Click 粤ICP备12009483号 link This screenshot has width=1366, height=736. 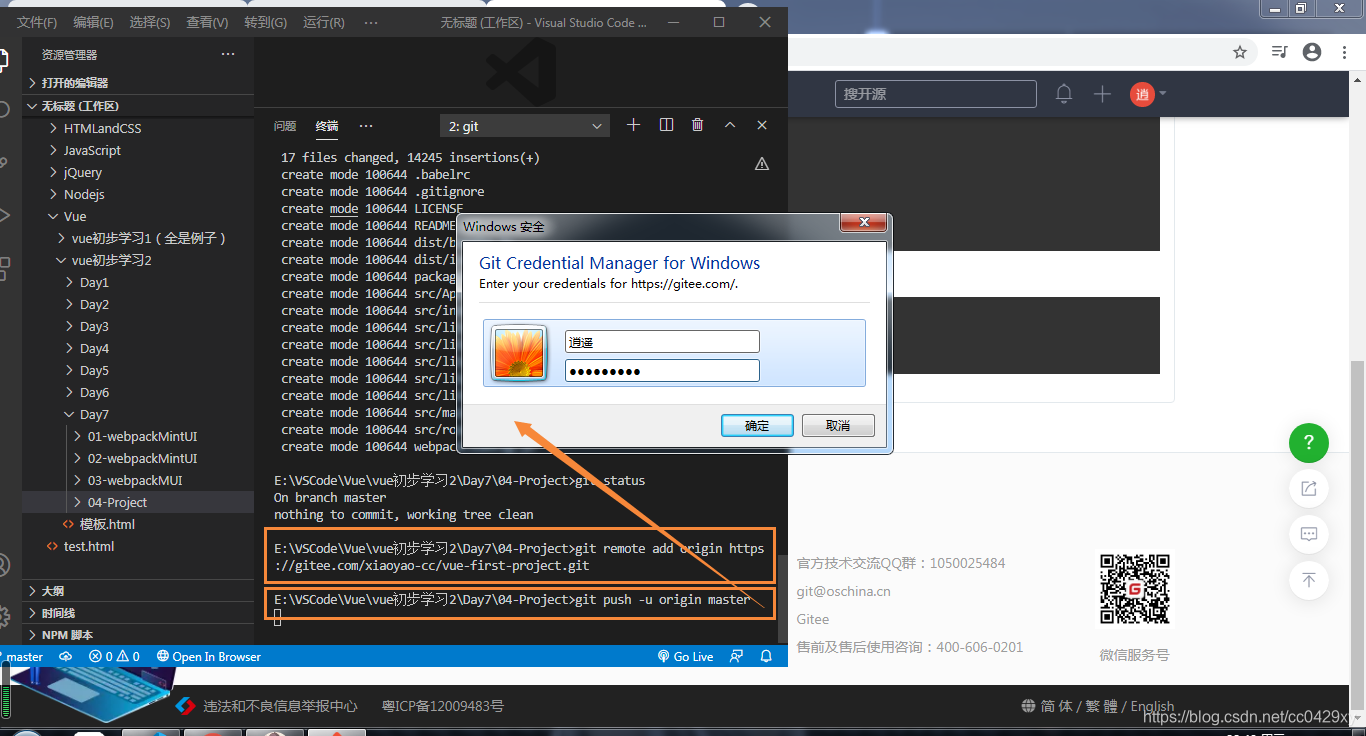point(443,706)
